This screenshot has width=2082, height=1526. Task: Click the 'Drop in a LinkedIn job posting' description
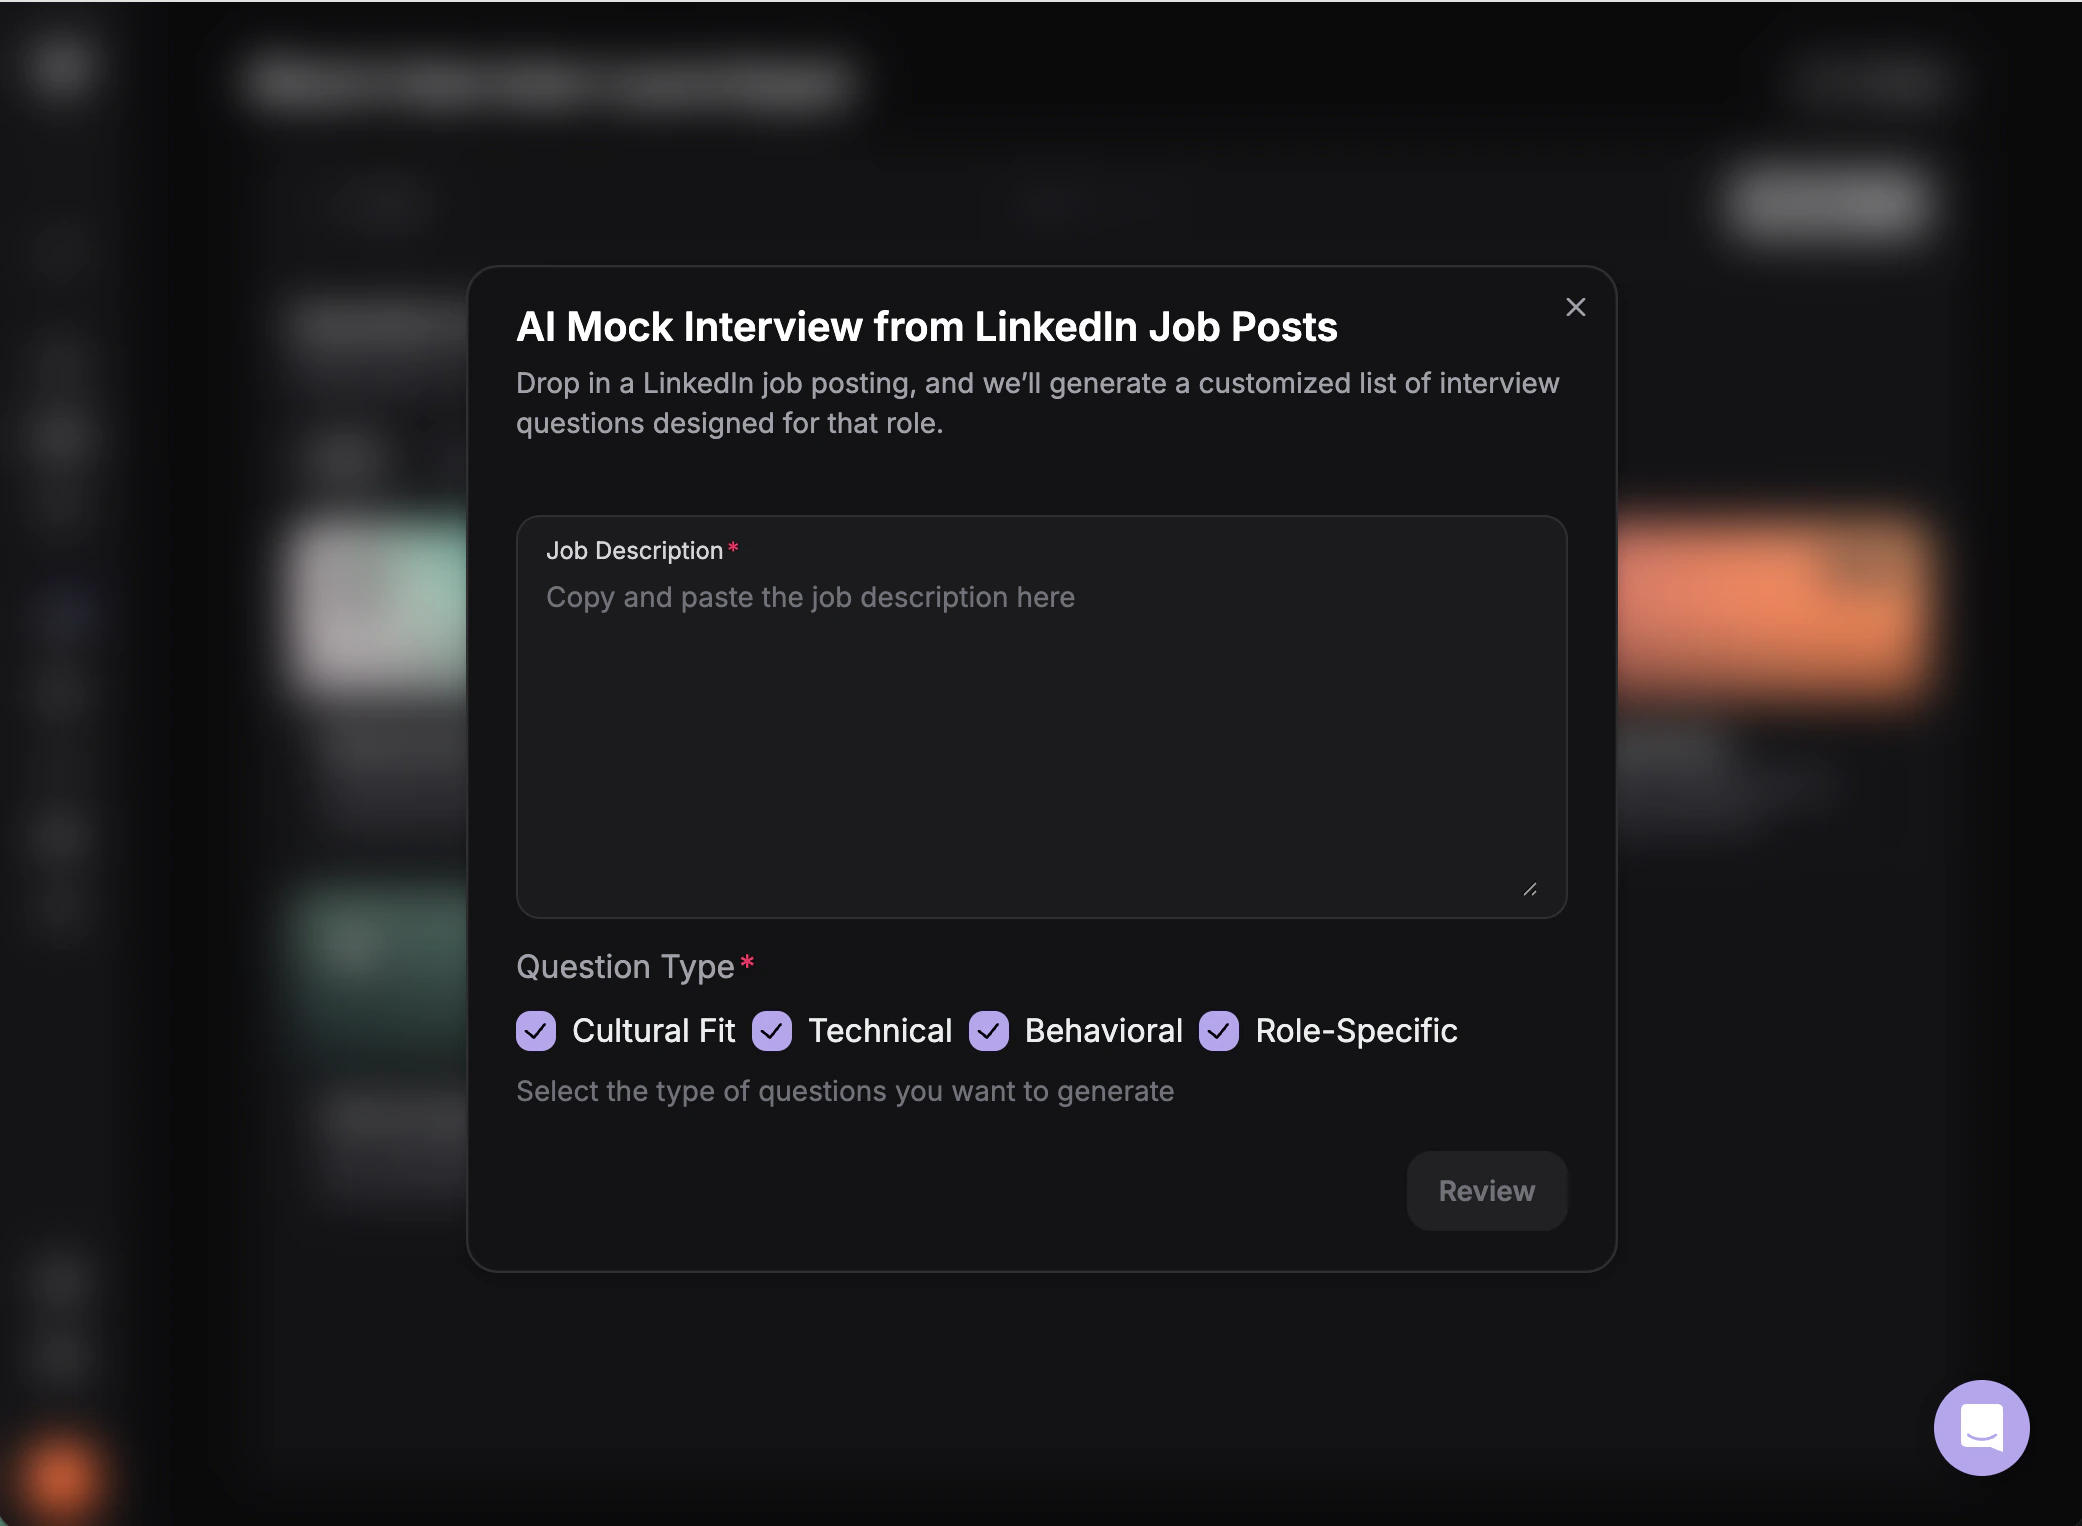click(x=1037, y=403)
